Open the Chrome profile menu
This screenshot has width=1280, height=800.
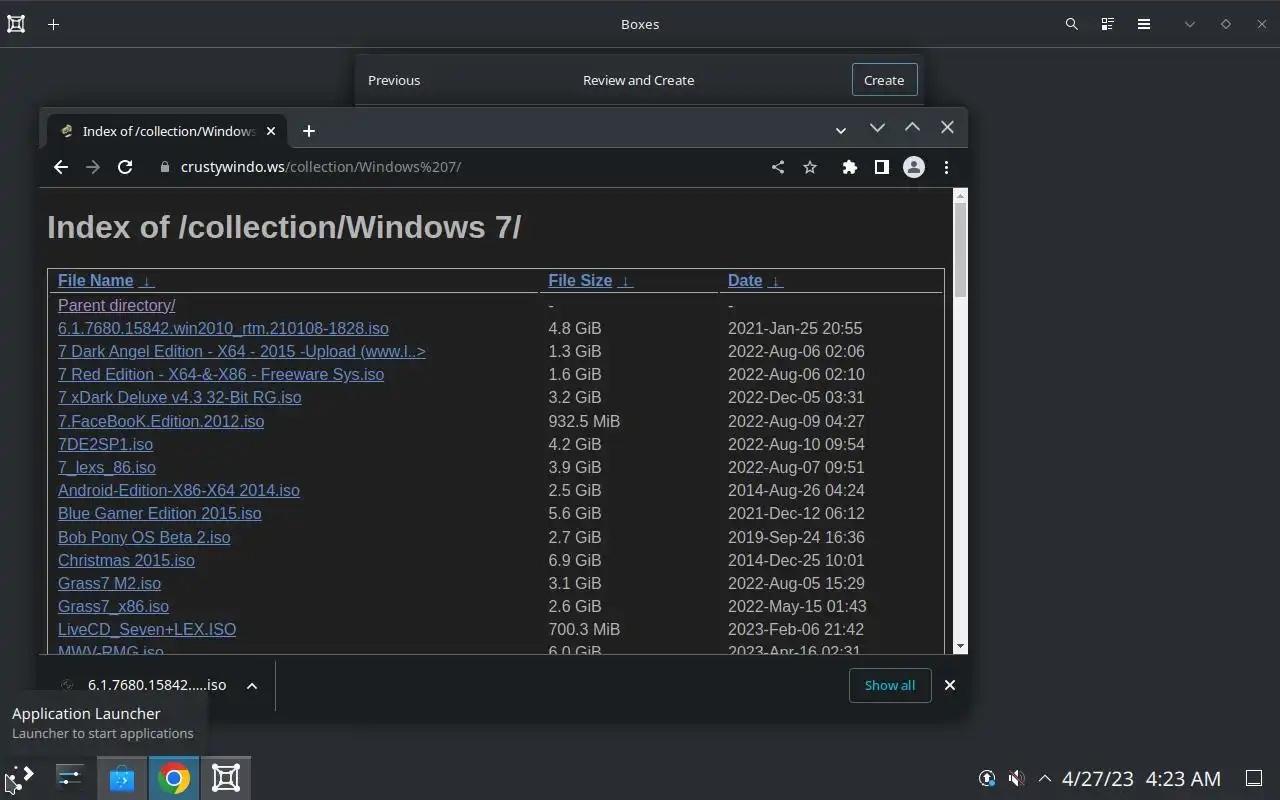tap(913, 167)
